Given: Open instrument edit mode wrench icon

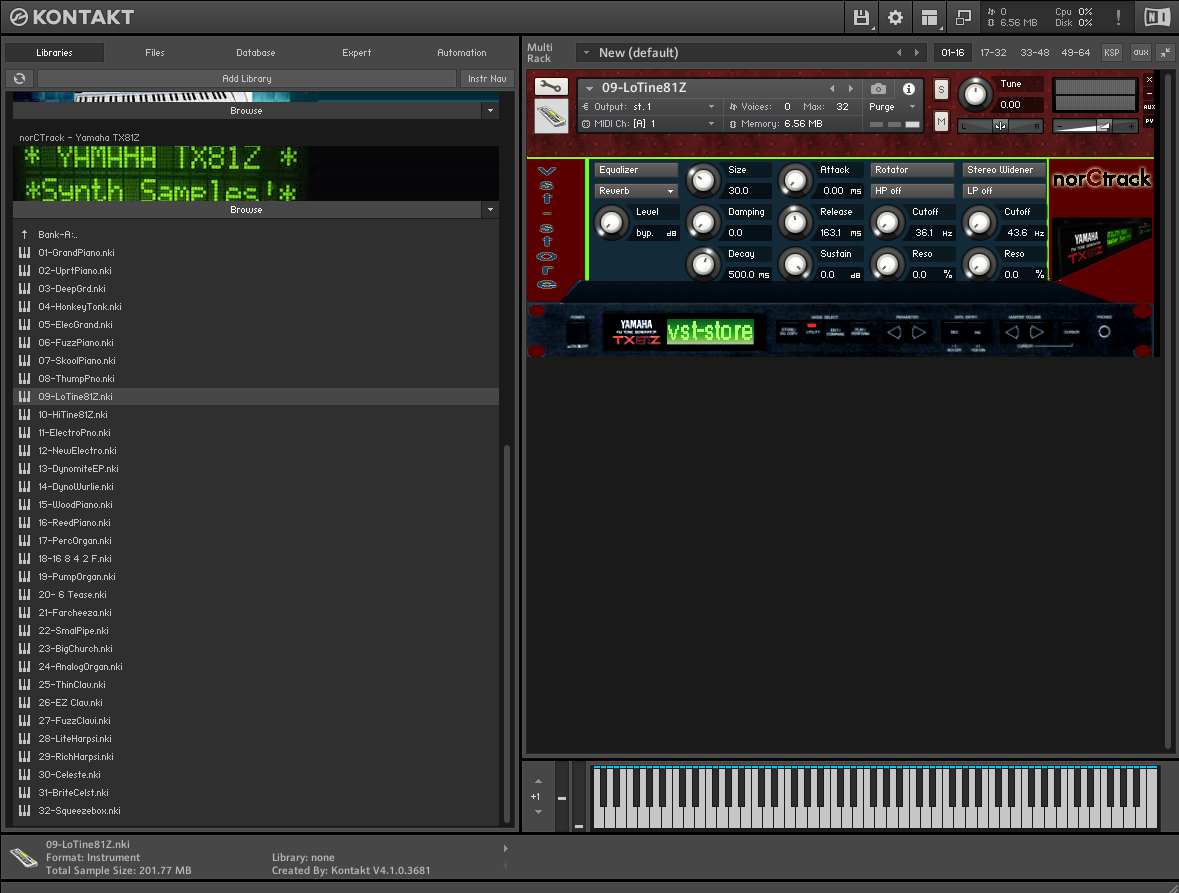Looking at the screenshot, I should tap(550, 87).
